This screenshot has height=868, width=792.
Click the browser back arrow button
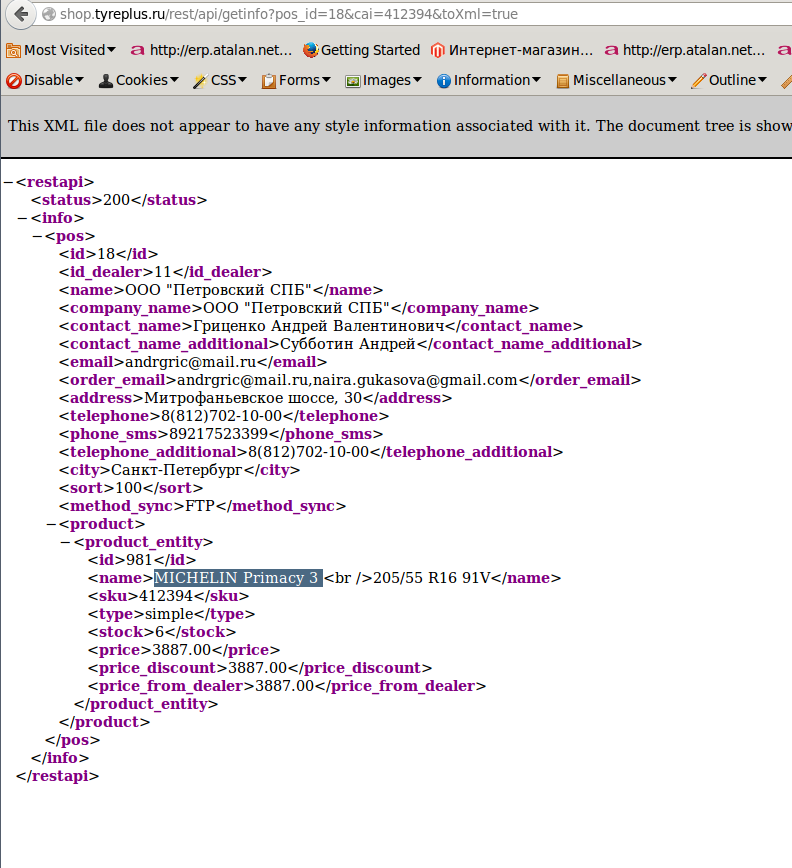click(x=21, y=14)
